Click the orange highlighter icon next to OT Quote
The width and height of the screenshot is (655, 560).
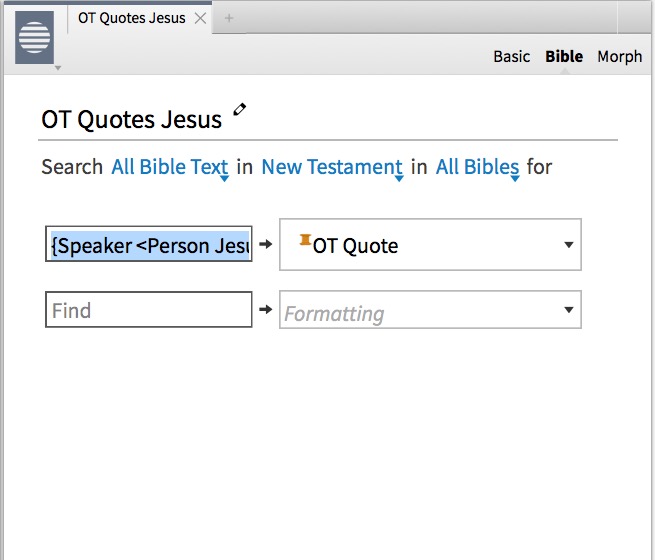pos(304,241)
